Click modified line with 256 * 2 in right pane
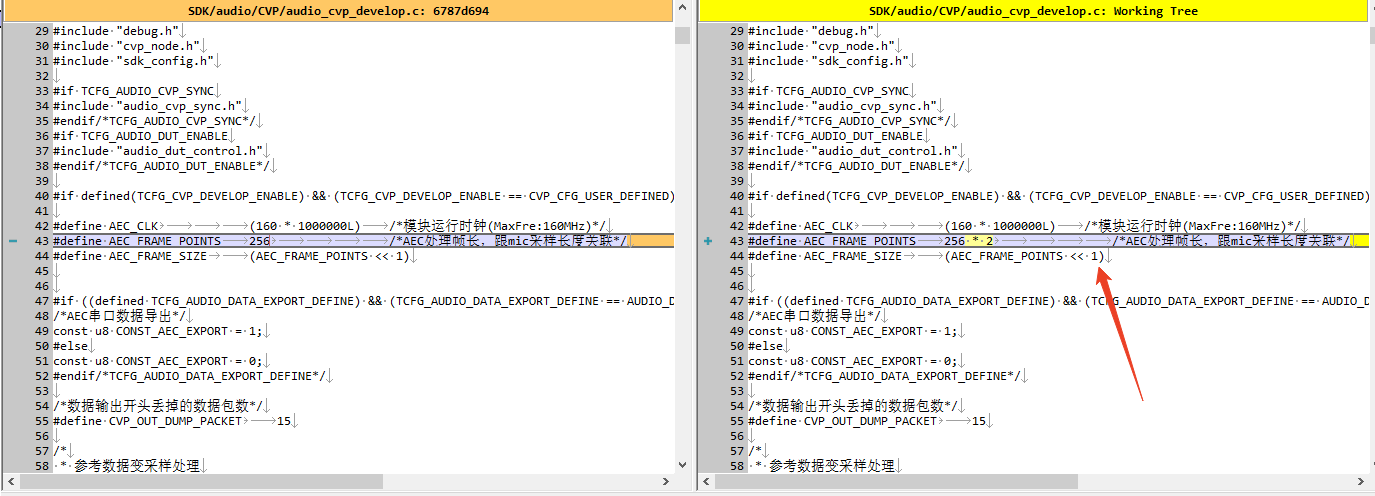The width and height of the screenshot is (1375, 496). 1058,241
